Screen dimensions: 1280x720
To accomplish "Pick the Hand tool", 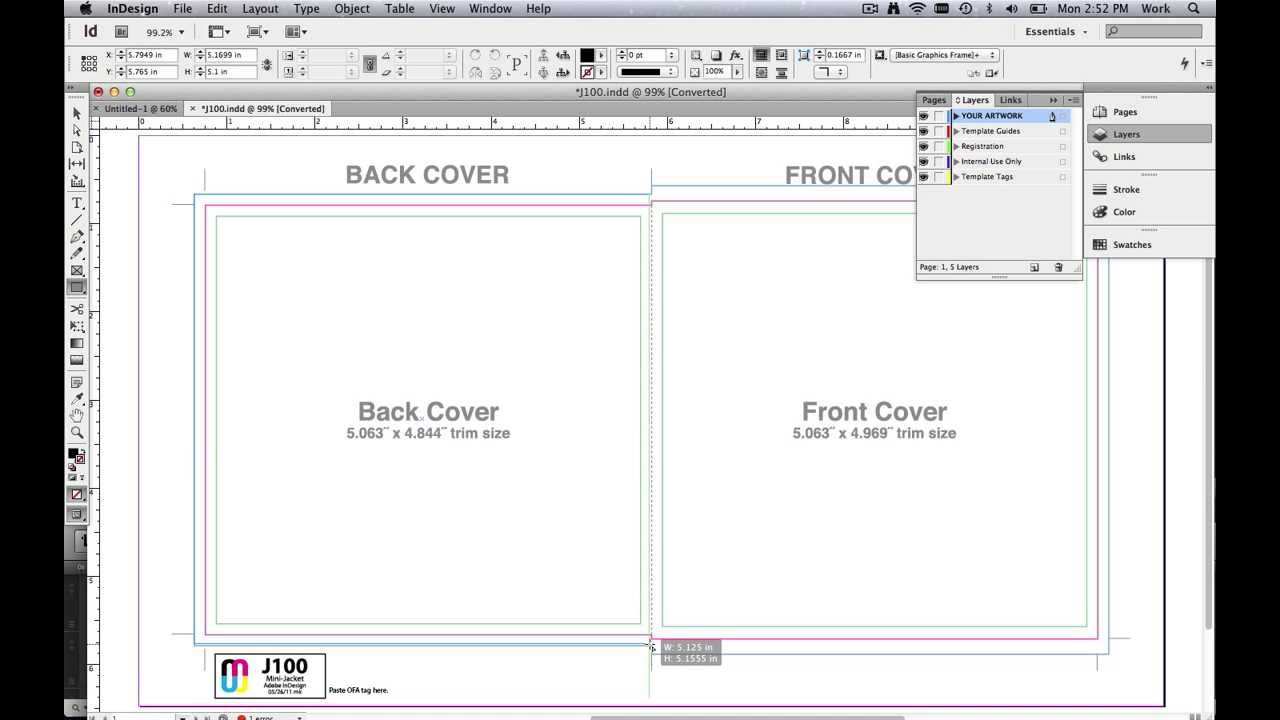I will pos(77,415).
